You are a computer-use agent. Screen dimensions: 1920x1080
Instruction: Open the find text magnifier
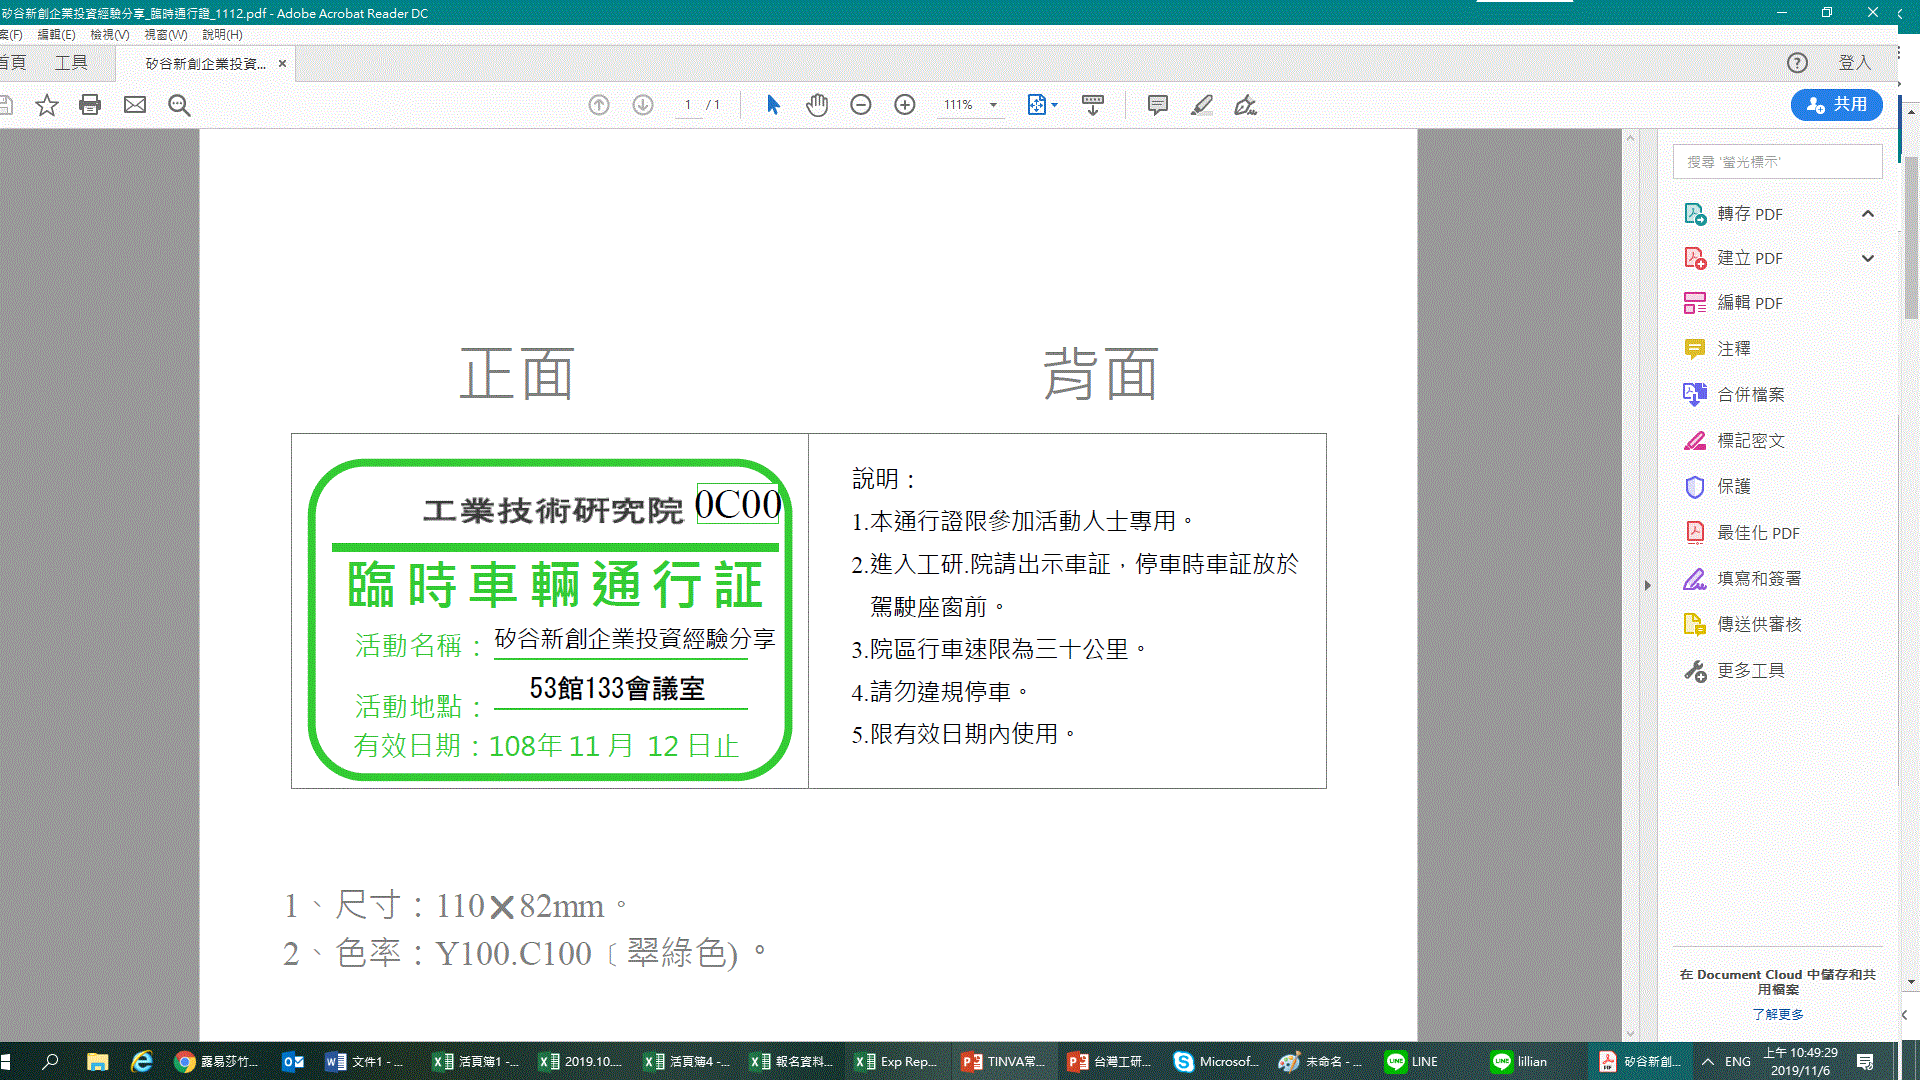(179, 105)
